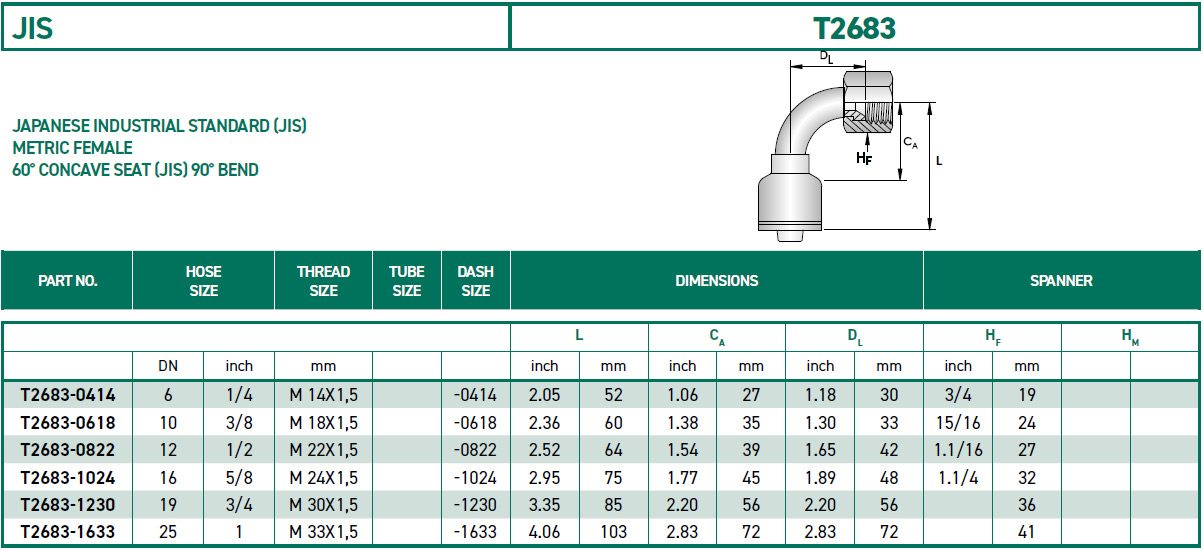Click the JIS header label
The width and height of the screenshot is (1203, 551).
point(33,28)
